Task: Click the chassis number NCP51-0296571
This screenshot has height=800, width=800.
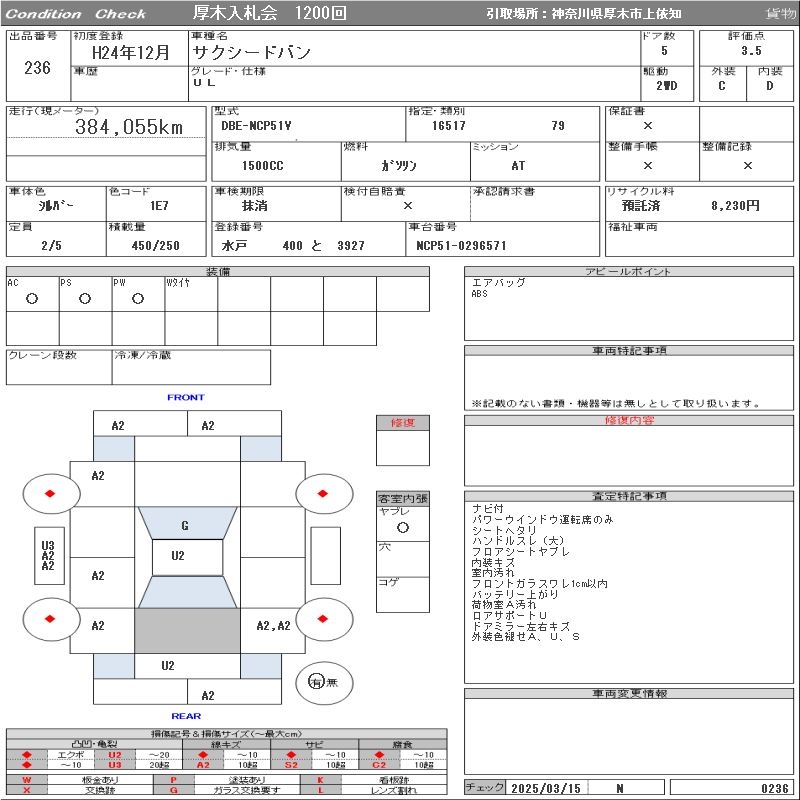Action: tap(461, 245)
